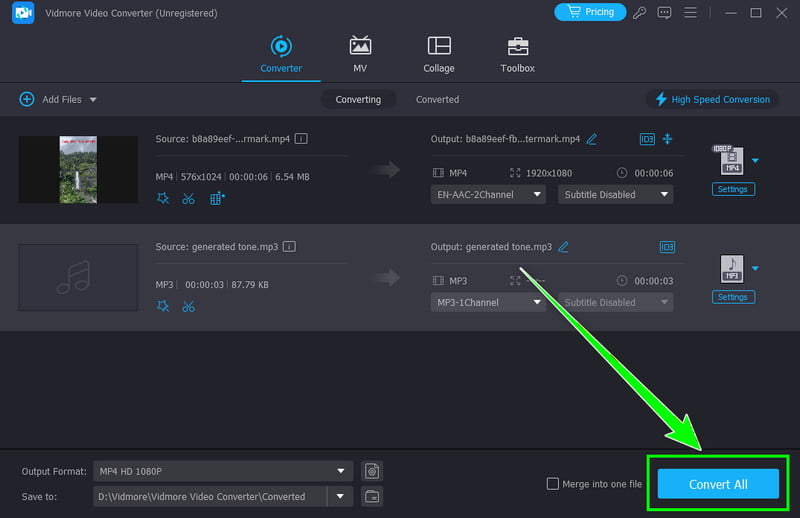
Task: Click the MP3 format icon on the audio row
Action: 731,269
